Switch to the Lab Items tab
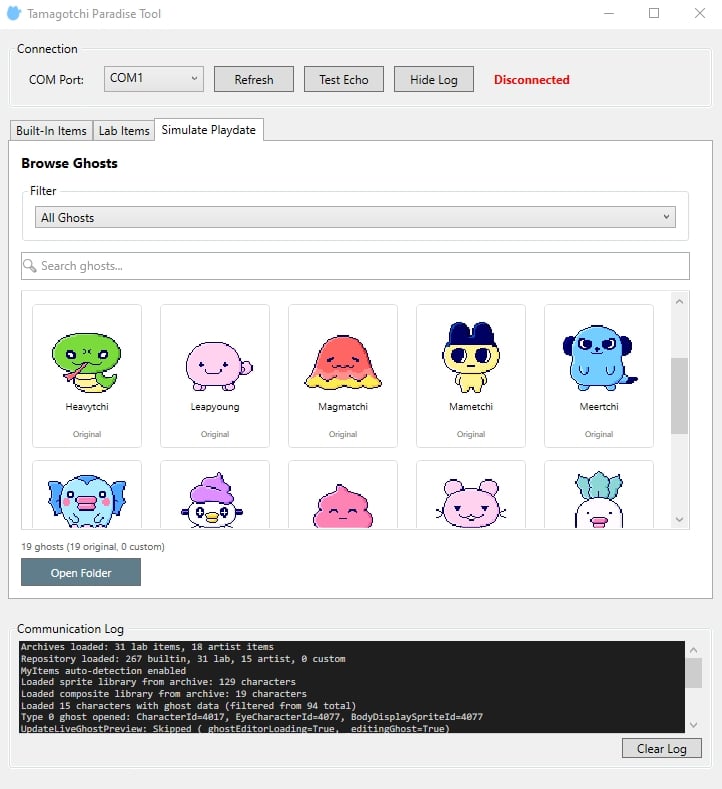722x789 pixels. click(x=124, y=131)
